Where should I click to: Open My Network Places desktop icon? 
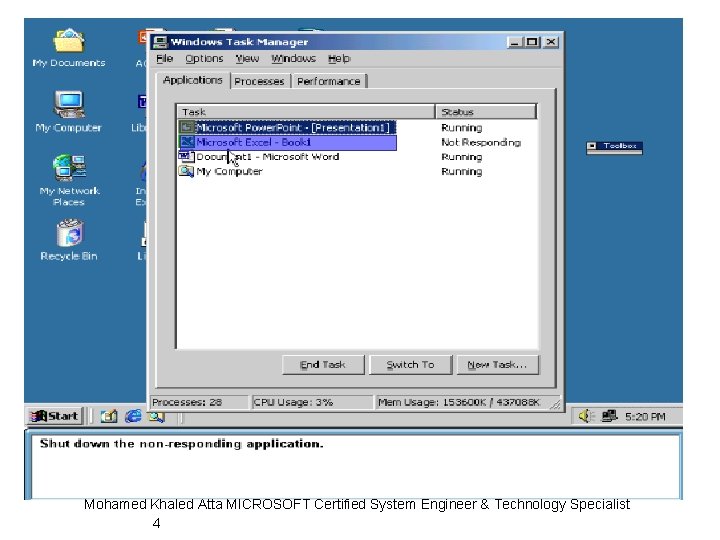69,180
